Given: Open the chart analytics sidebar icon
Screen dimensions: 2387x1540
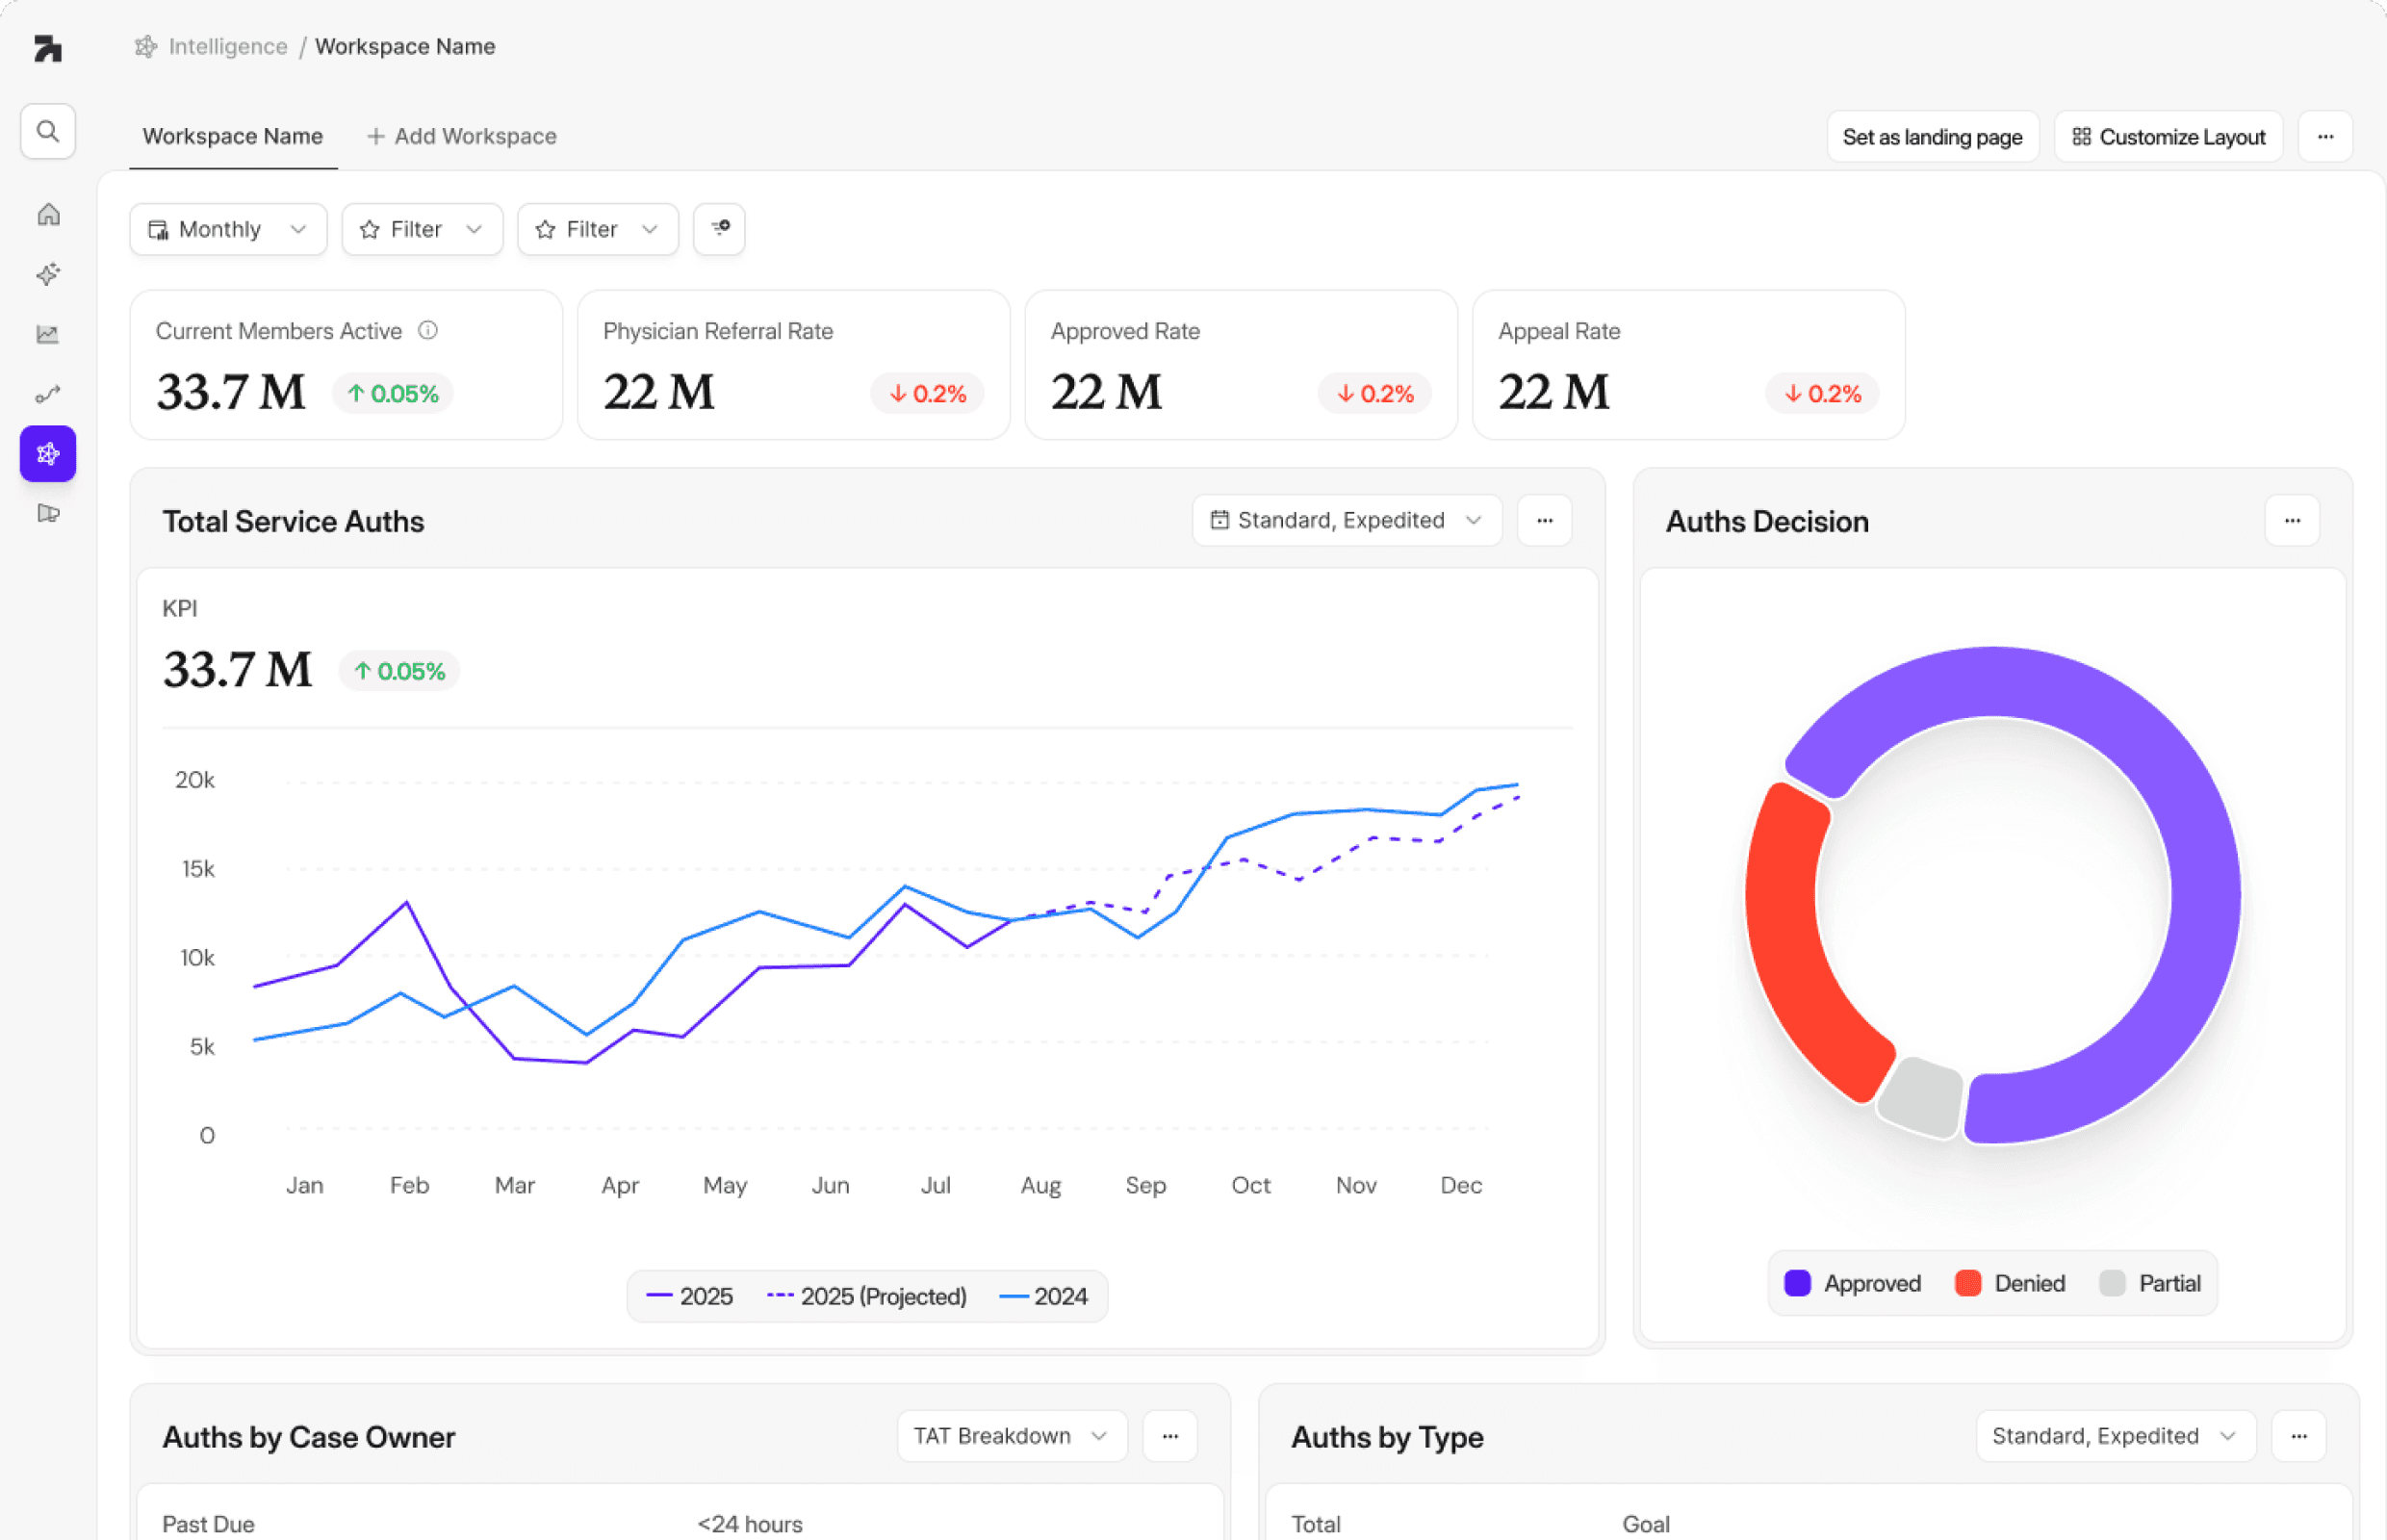Looking at the screenshot, I should pyautogui.click(x=48, y=334).
